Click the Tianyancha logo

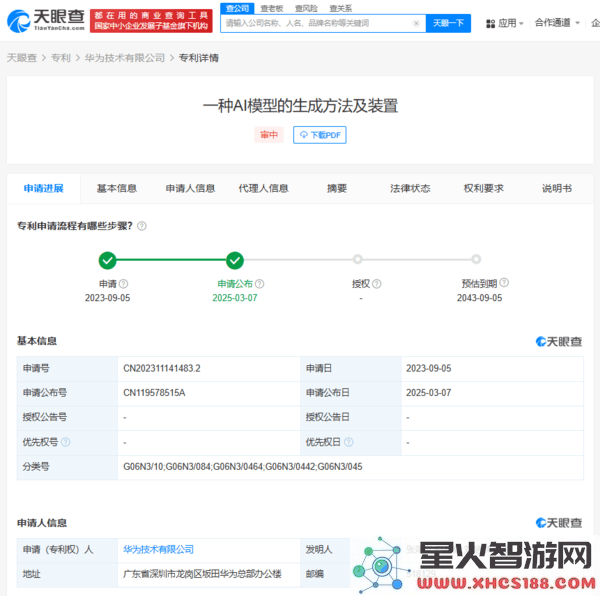[46, 21]
